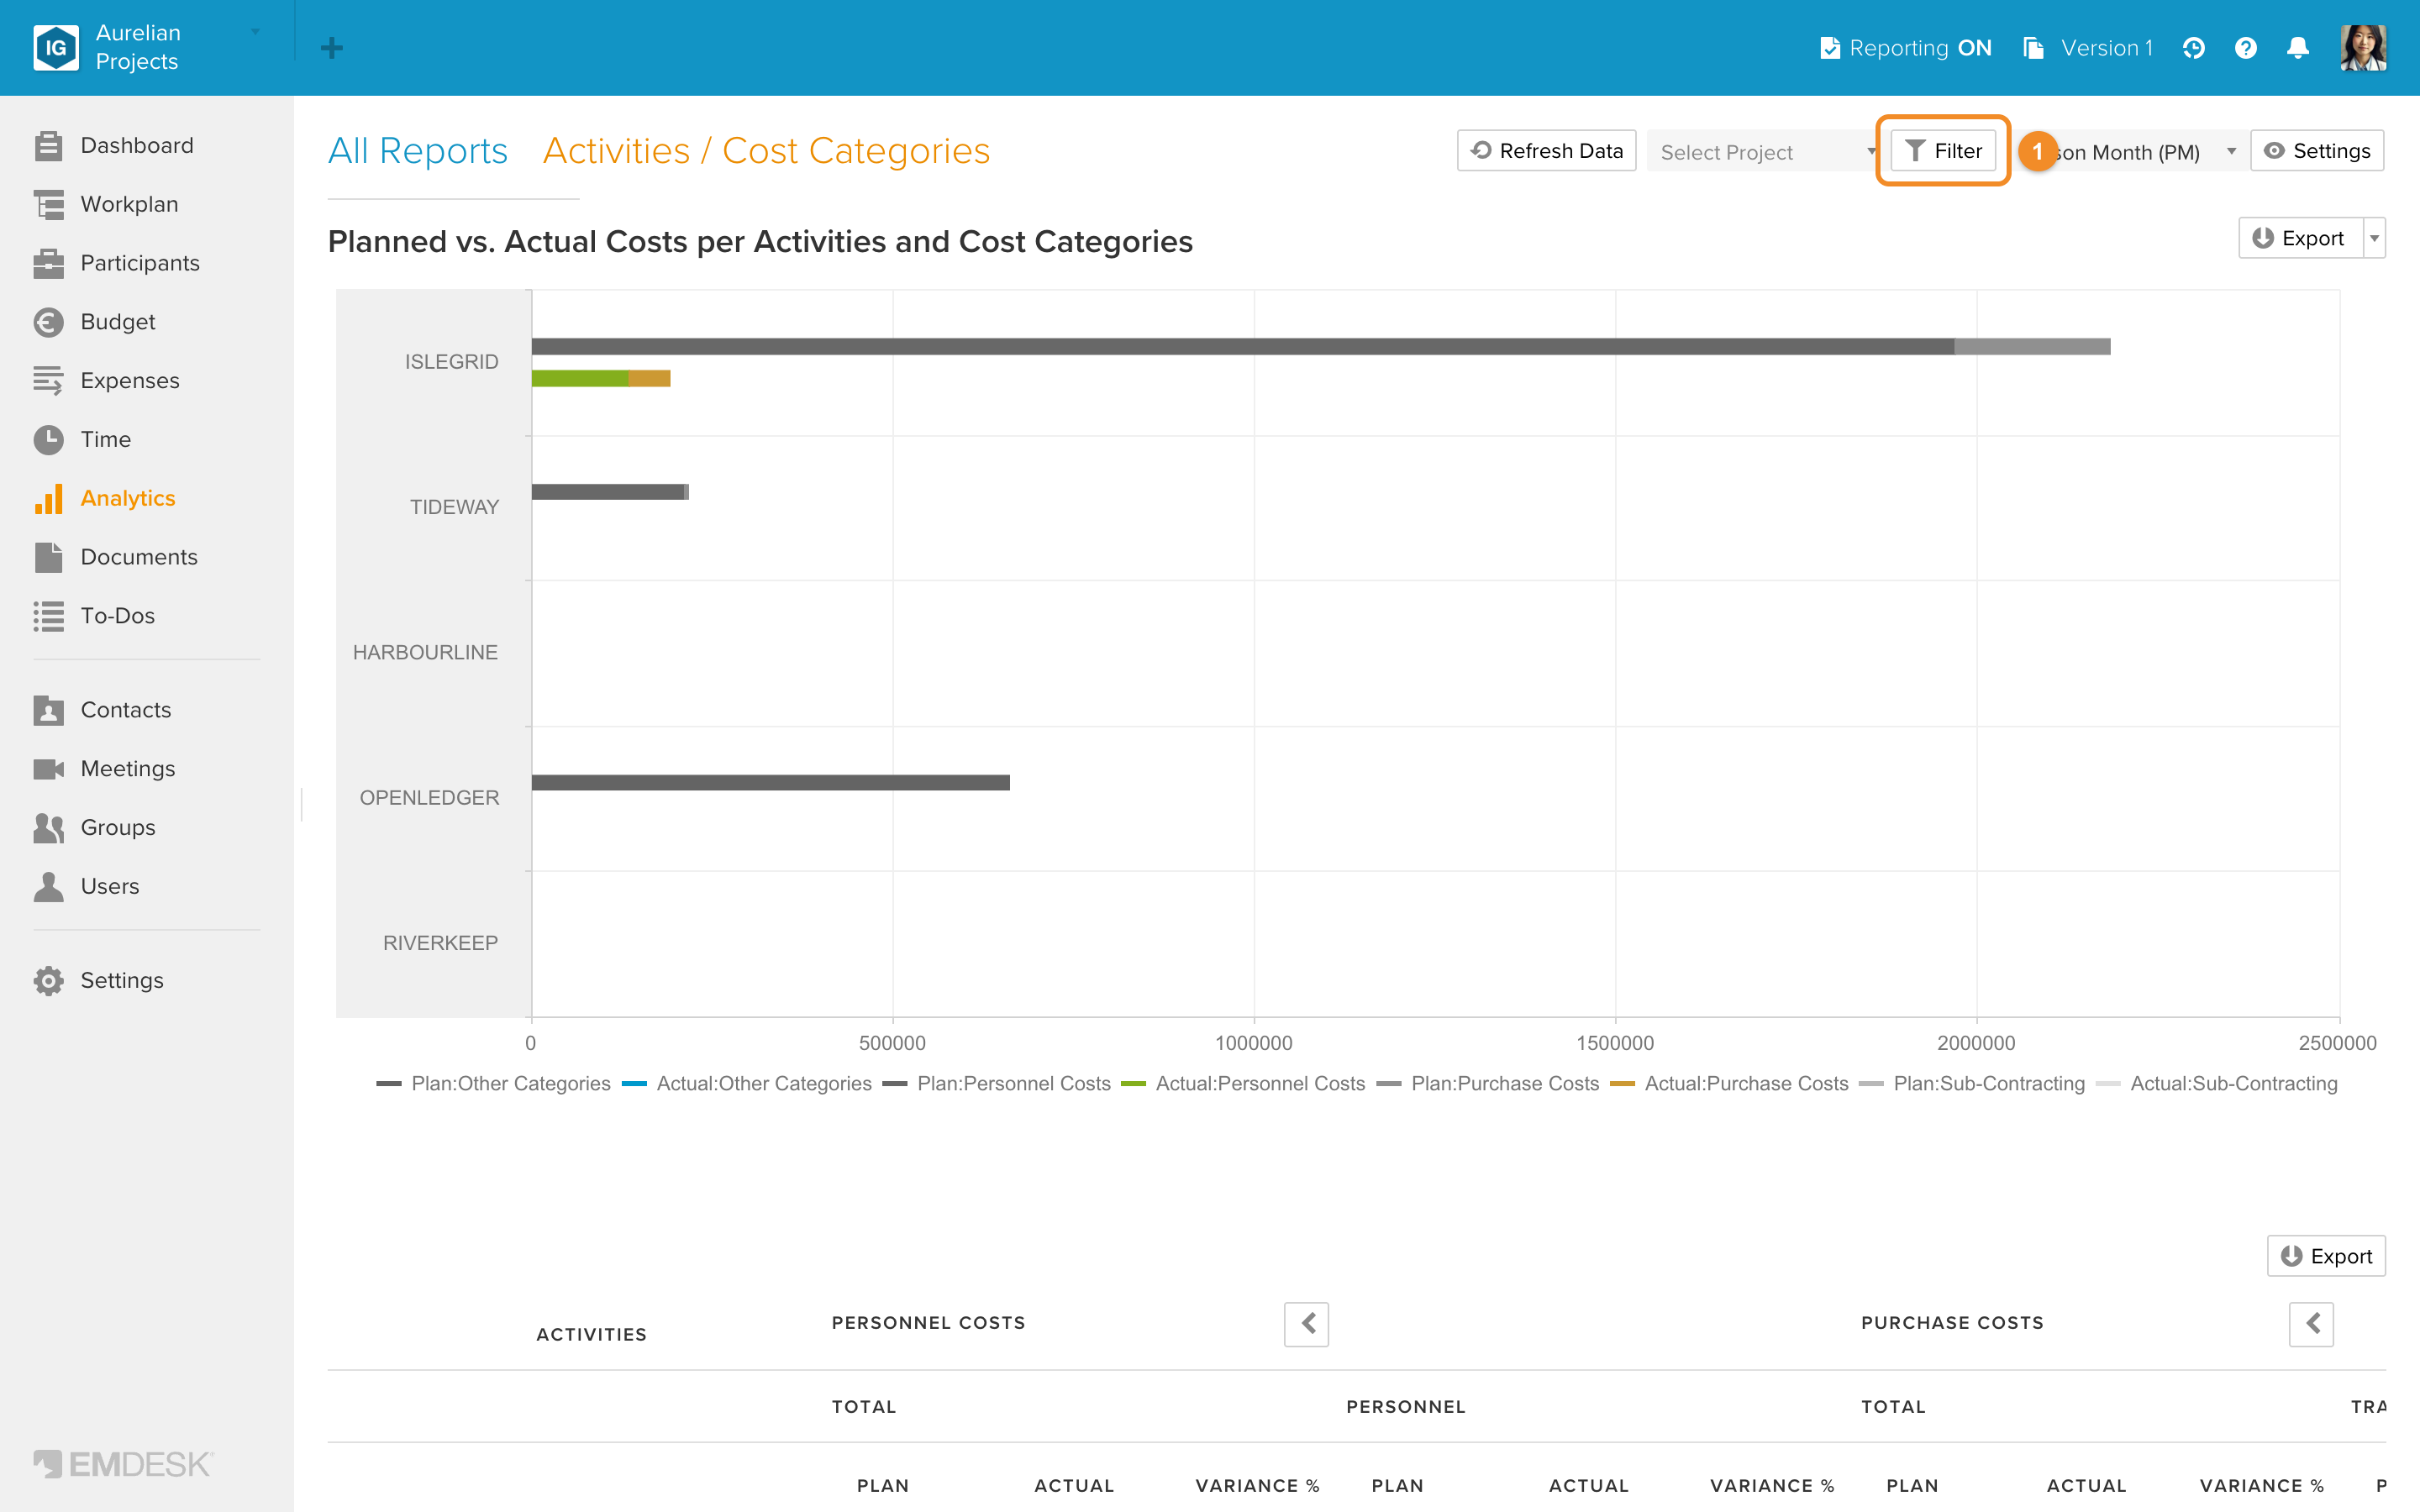Open sidebar Settings gear icon
The image size is (2420, 1512).
pyautogui.click(x=48, y=981)
